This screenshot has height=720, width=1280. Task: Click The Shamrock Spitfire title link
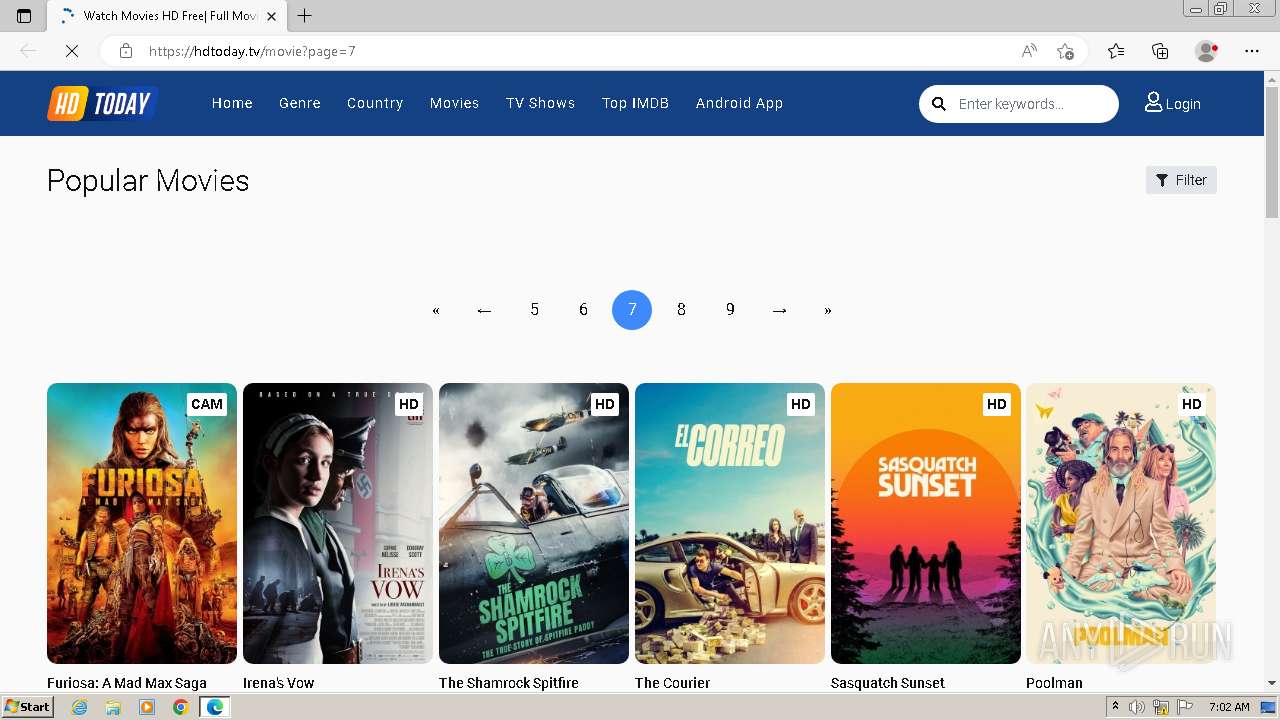pyautogui.click(x=509, y=683)
